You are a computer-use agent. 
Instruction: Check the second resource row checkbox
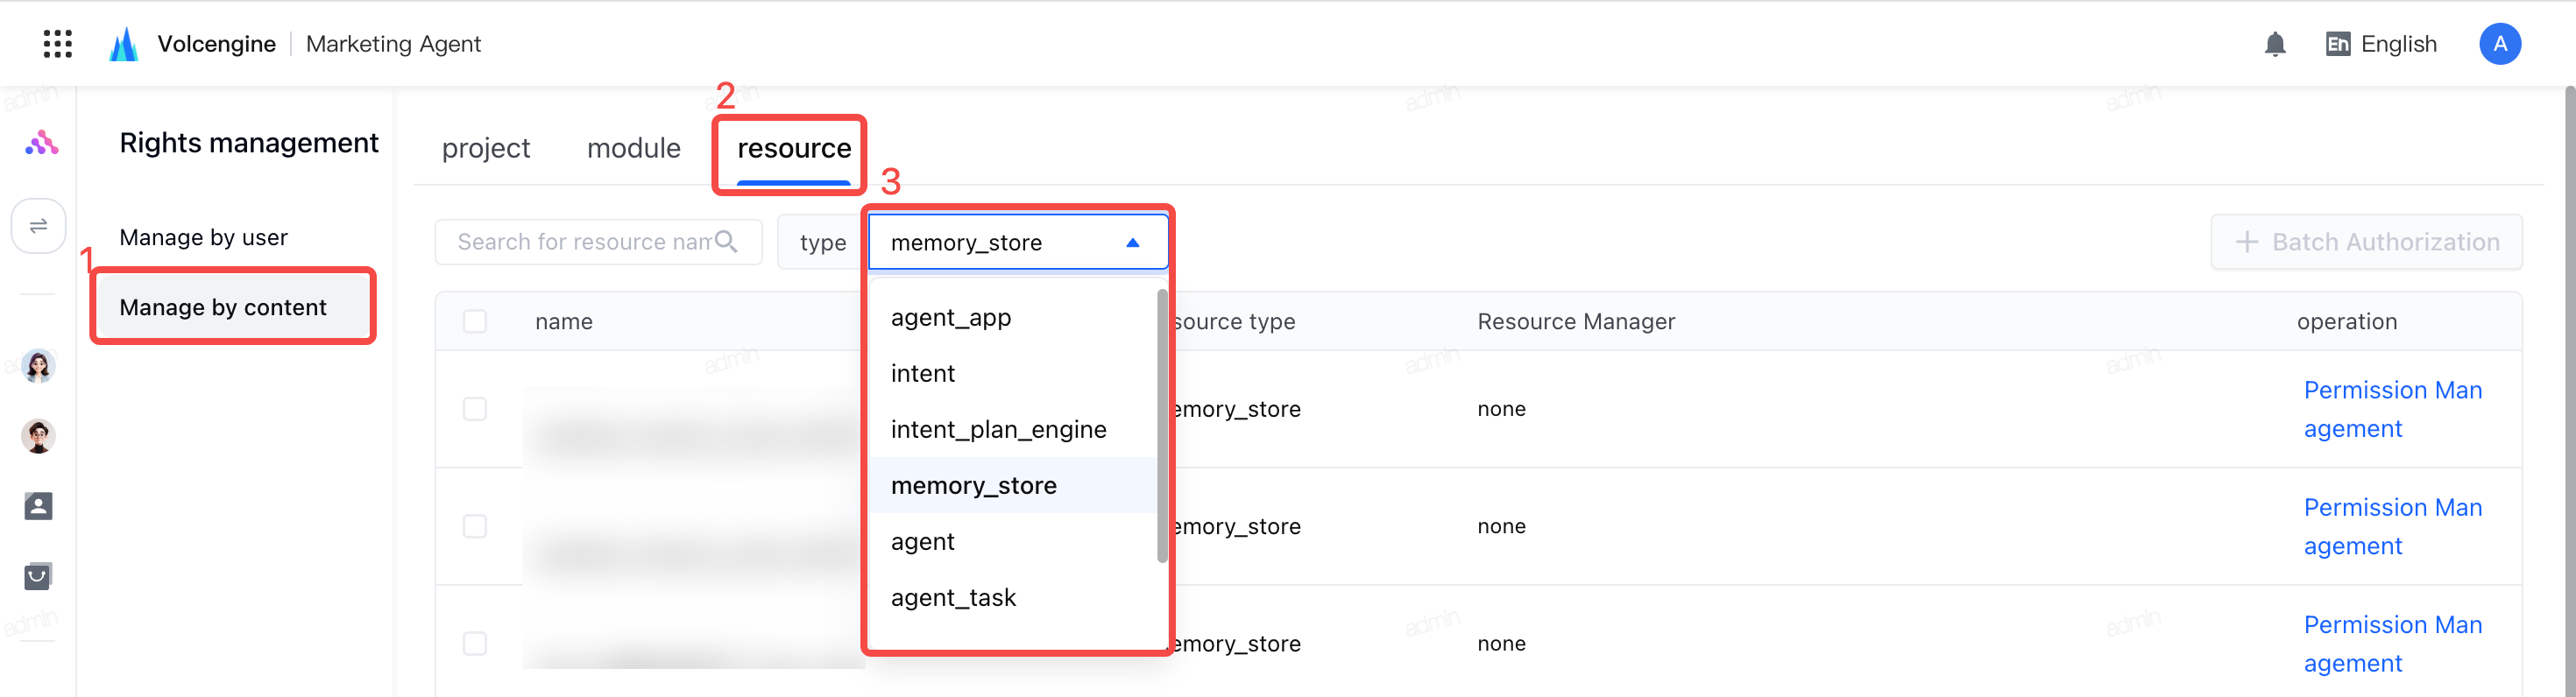point(475,526)
